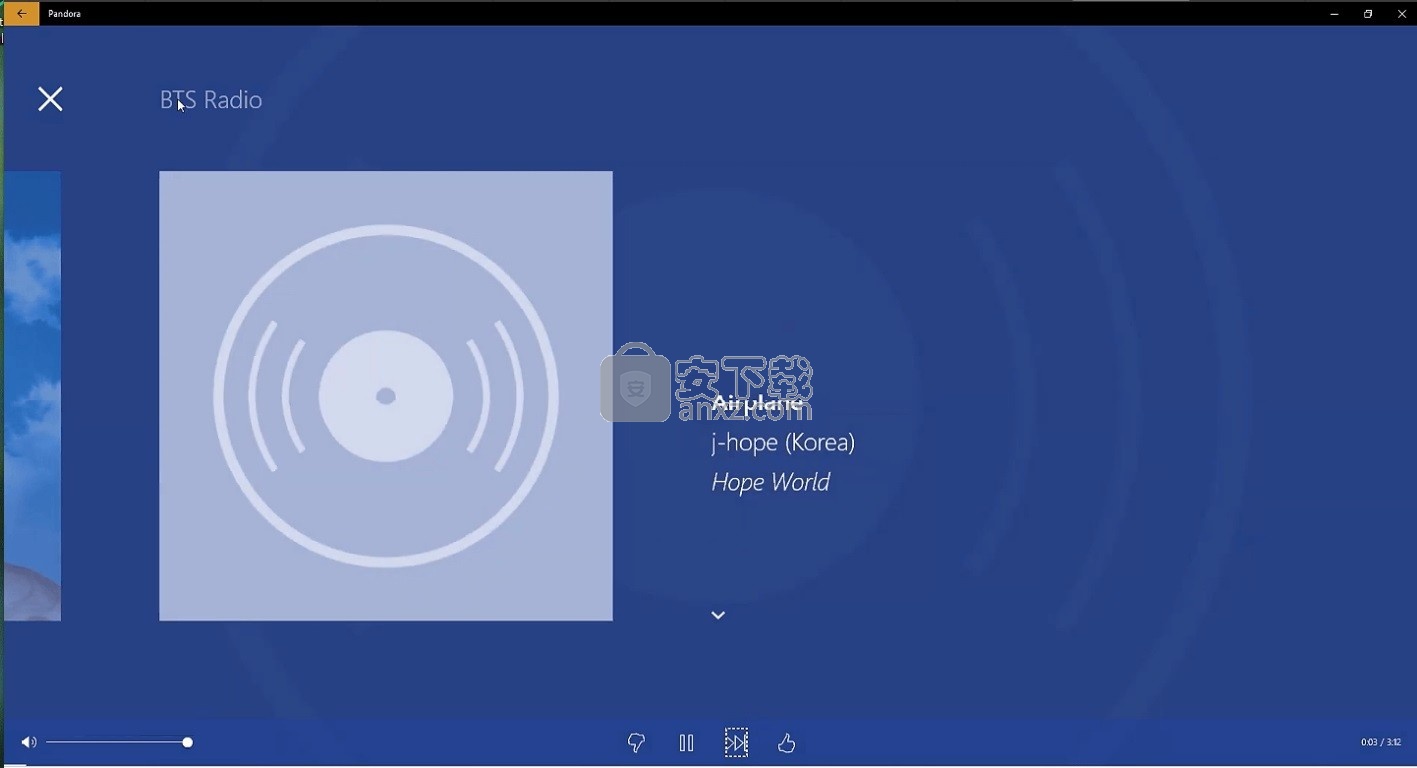Restore down the Pandora window

click(1368, 14)
